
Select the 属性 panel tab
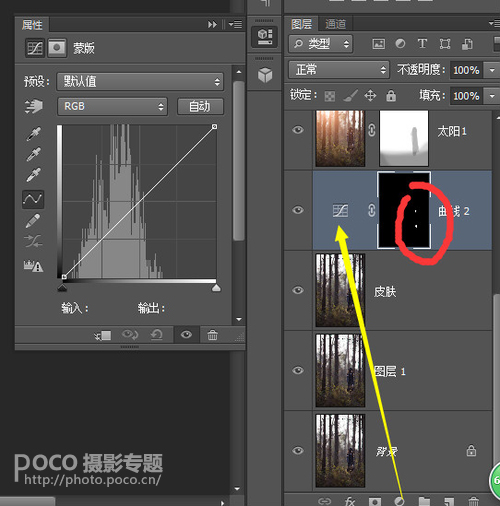32,25
